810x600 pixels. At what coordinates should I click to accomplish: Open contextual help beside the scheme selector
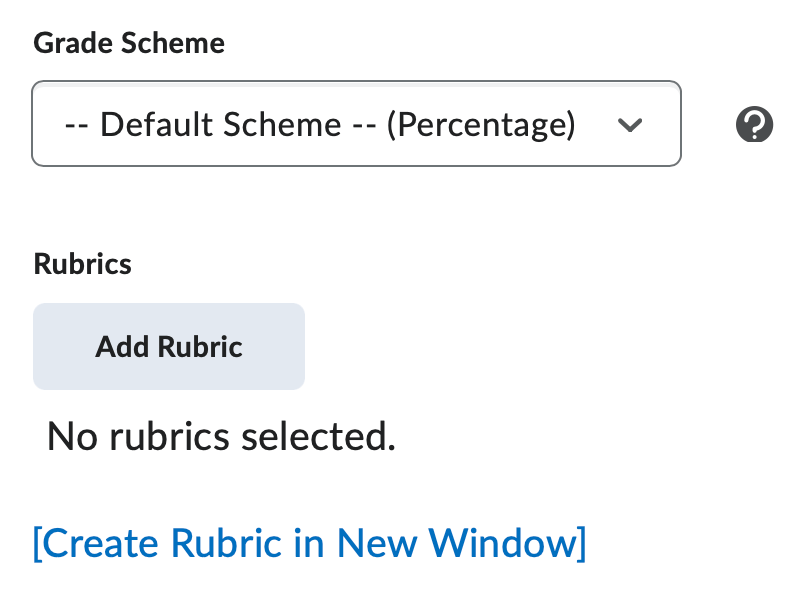coord(754,124)
